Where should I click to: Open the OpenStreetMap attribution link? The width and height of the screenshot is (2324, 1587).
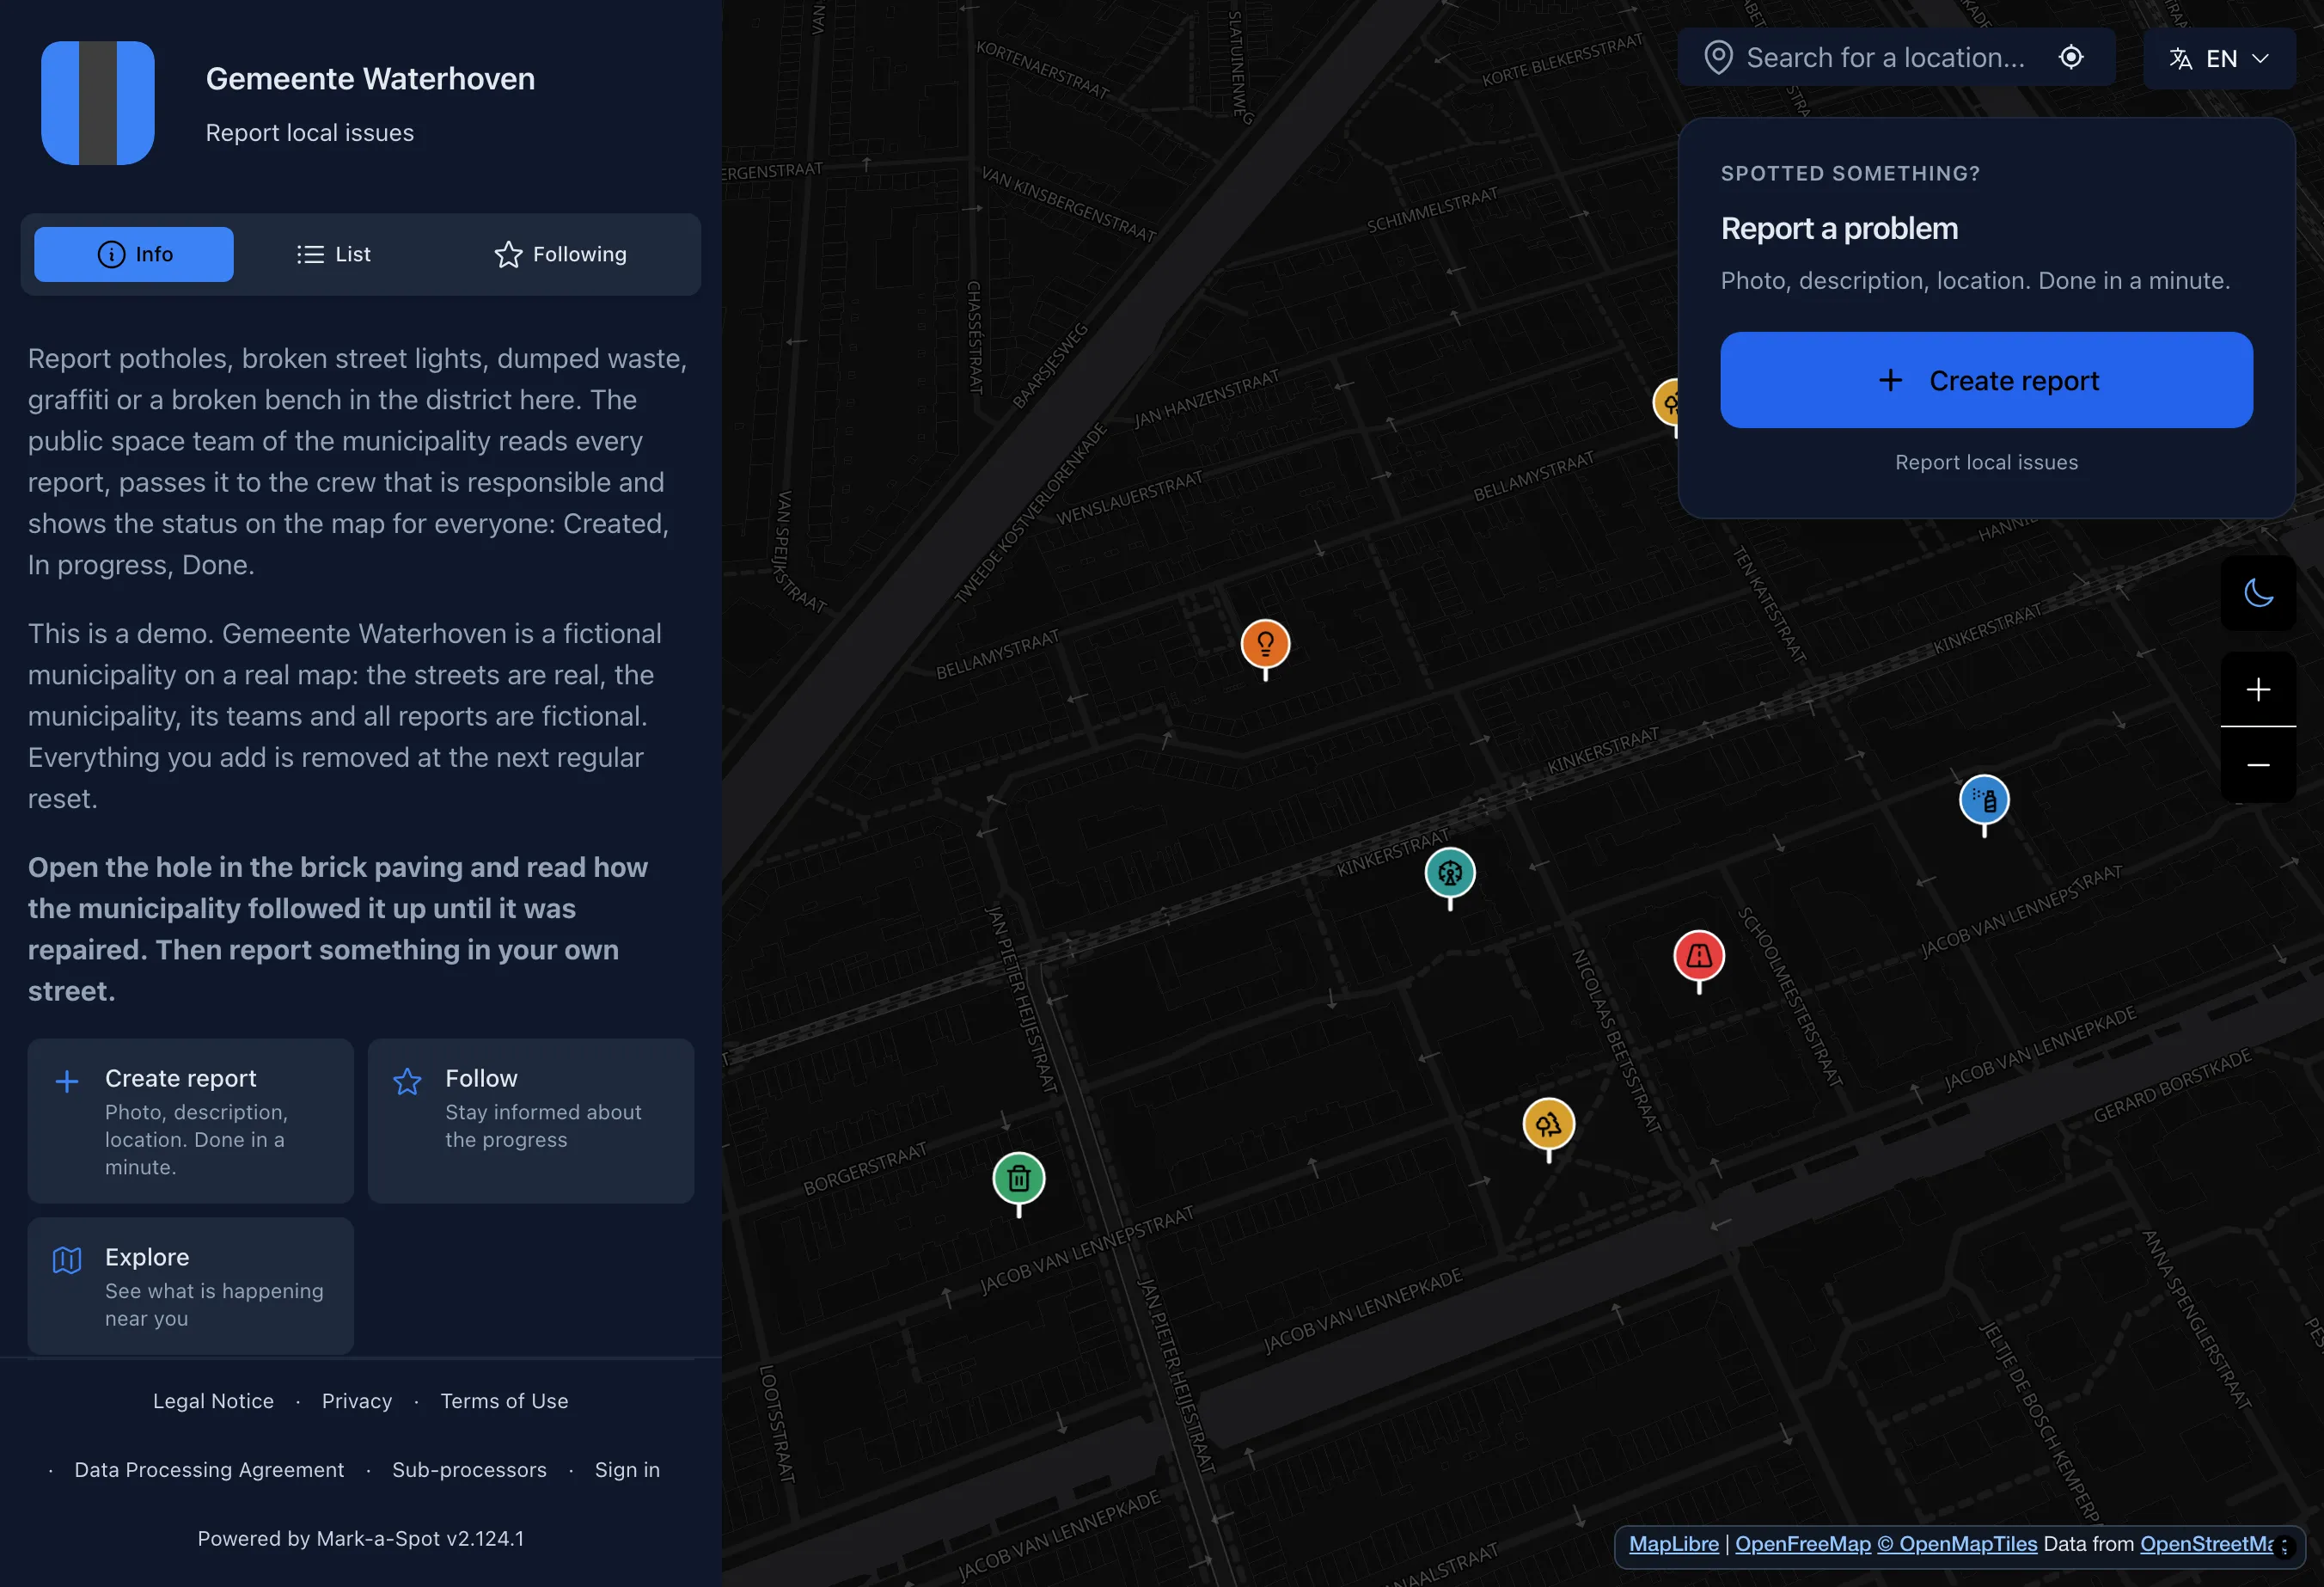(x=2207, y=1544)
